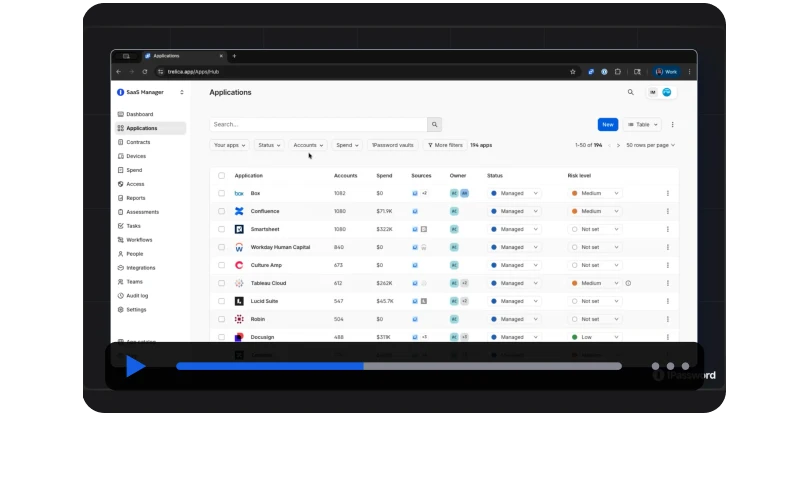Open the Table view dropdown

click(642, 124)
